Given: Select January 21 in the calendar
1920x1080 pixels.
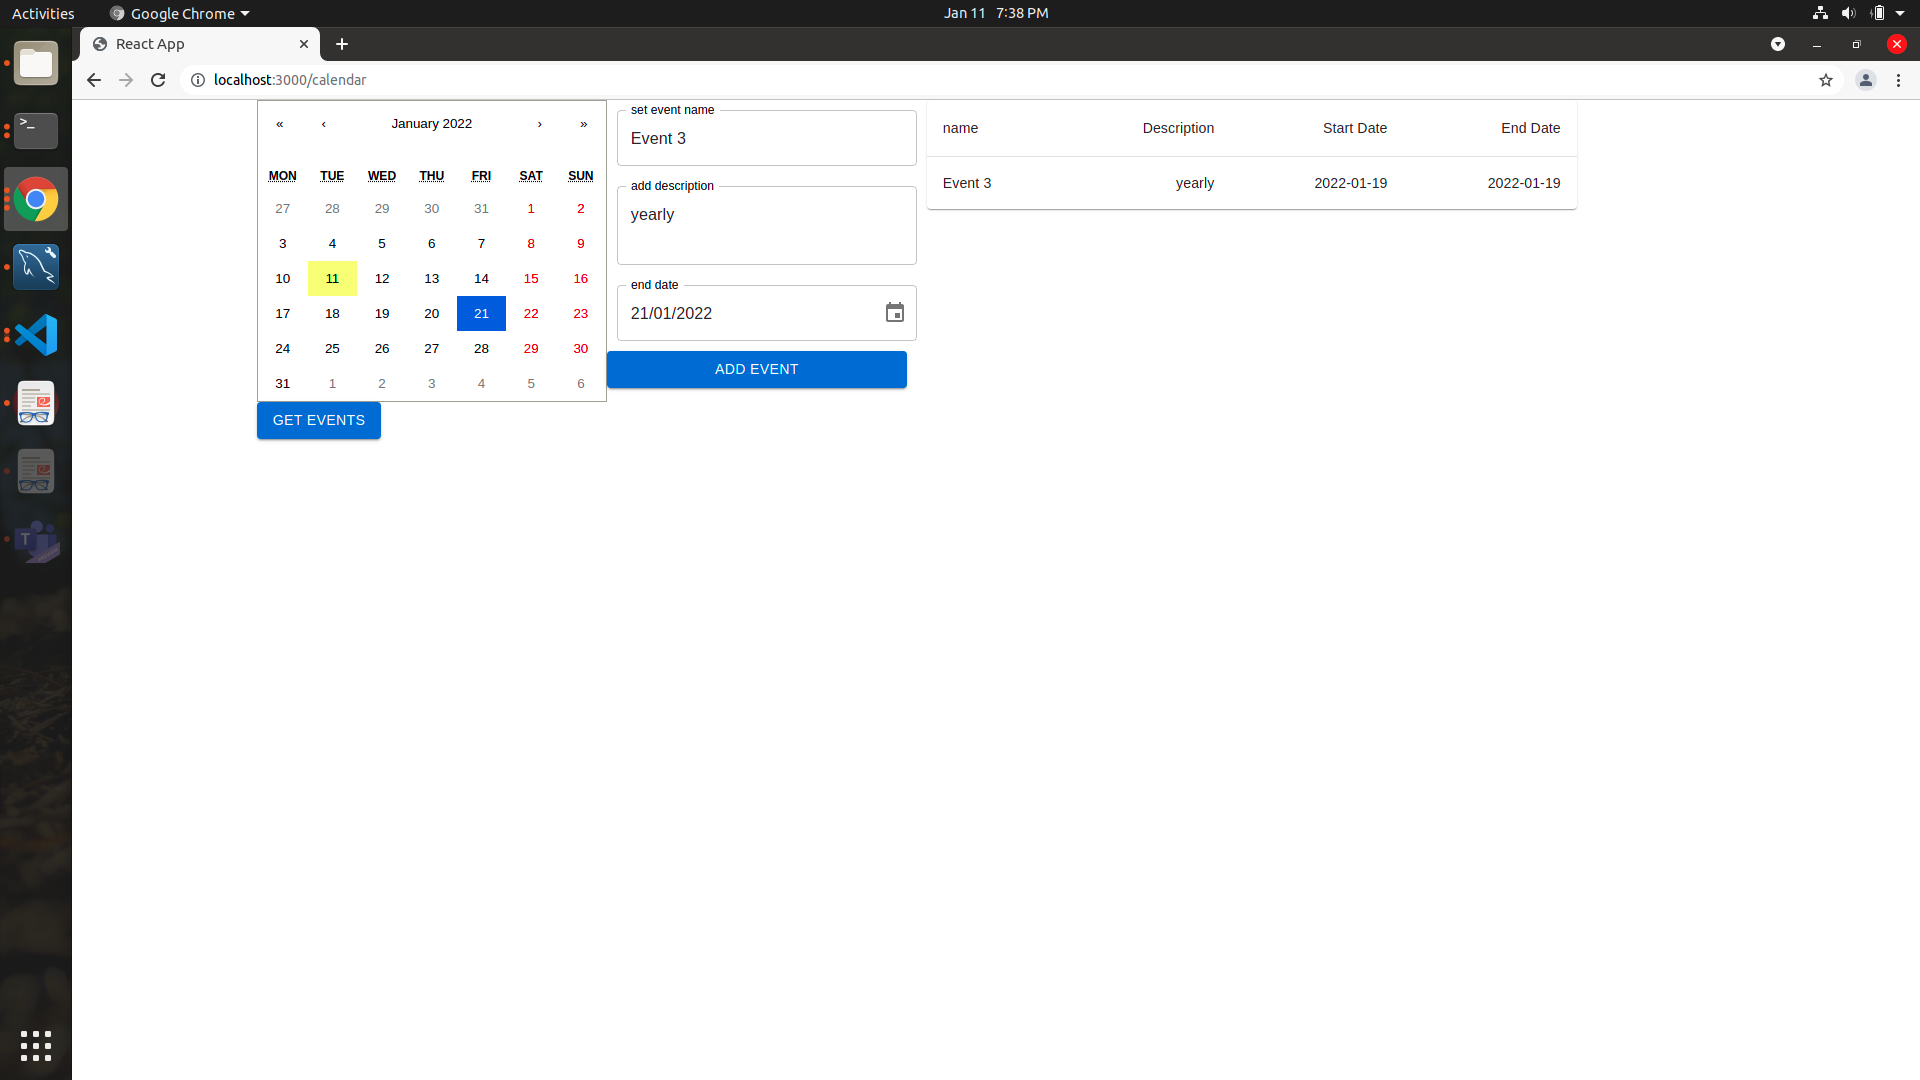Looking at the screenshot, I should click(481, 313).
